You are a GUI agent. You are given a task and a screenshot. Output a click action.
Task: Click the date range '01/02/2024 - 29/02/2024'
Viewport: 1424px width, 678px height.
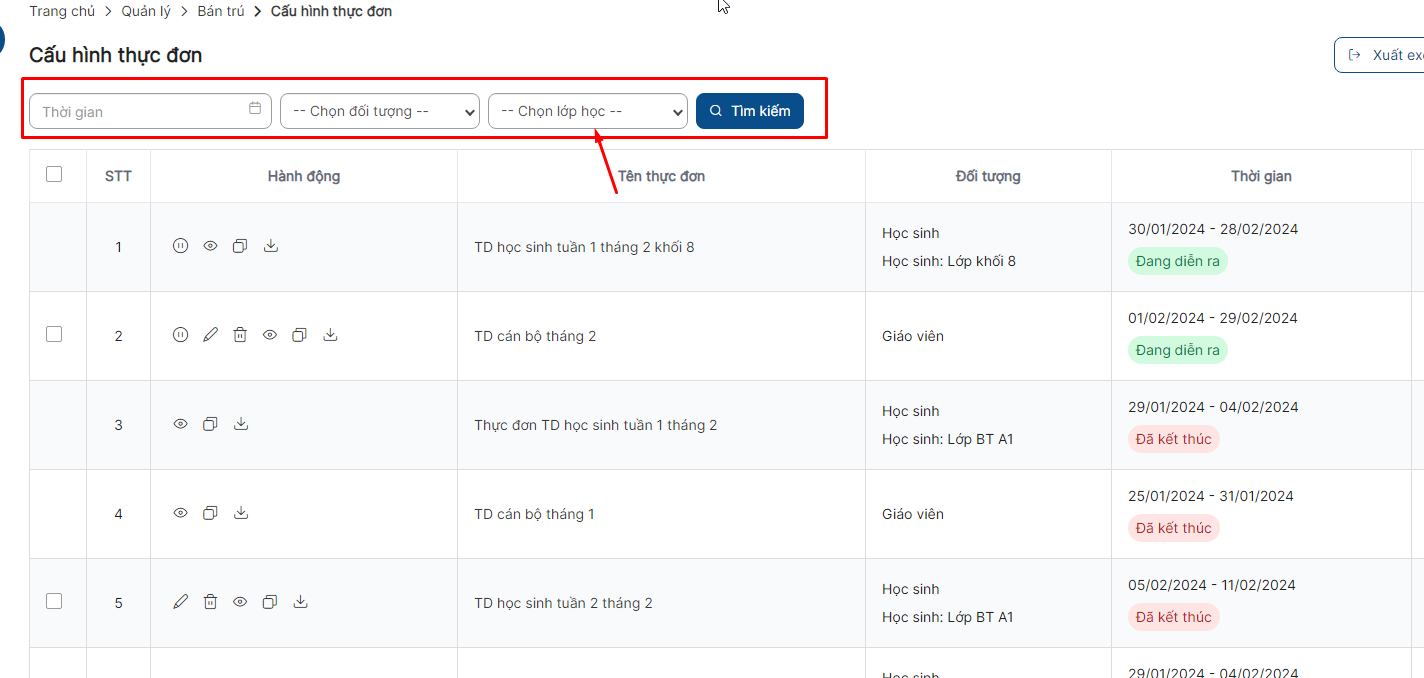pos(1213,318)
